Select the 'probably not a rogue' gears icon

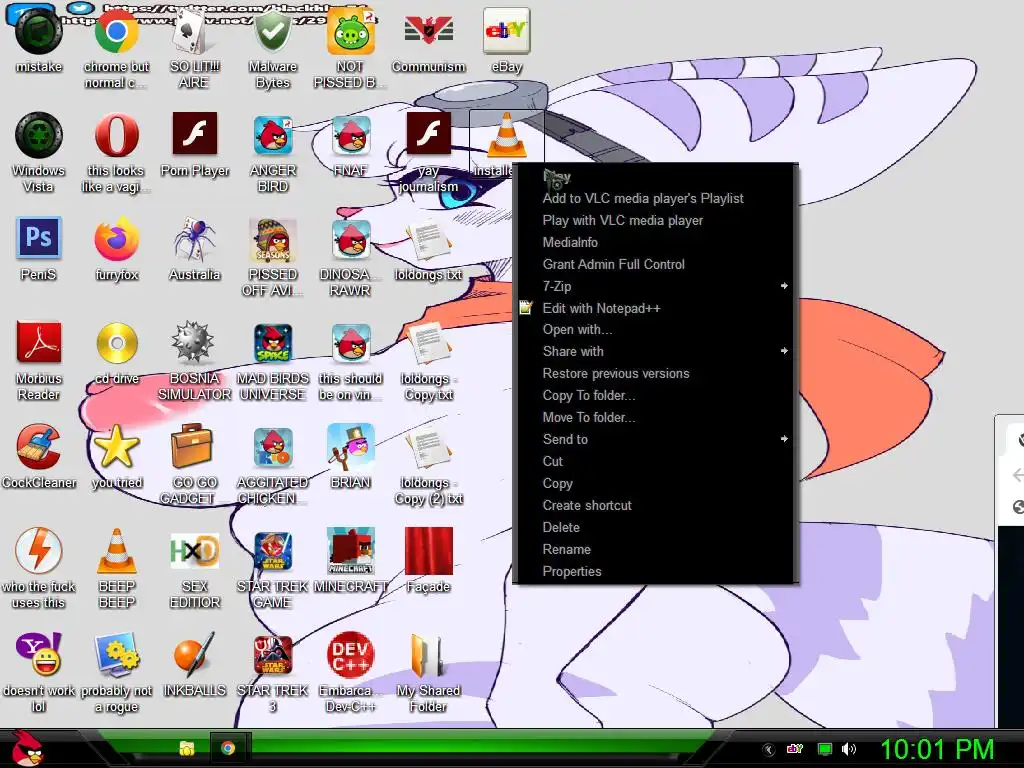click(116, 654)
